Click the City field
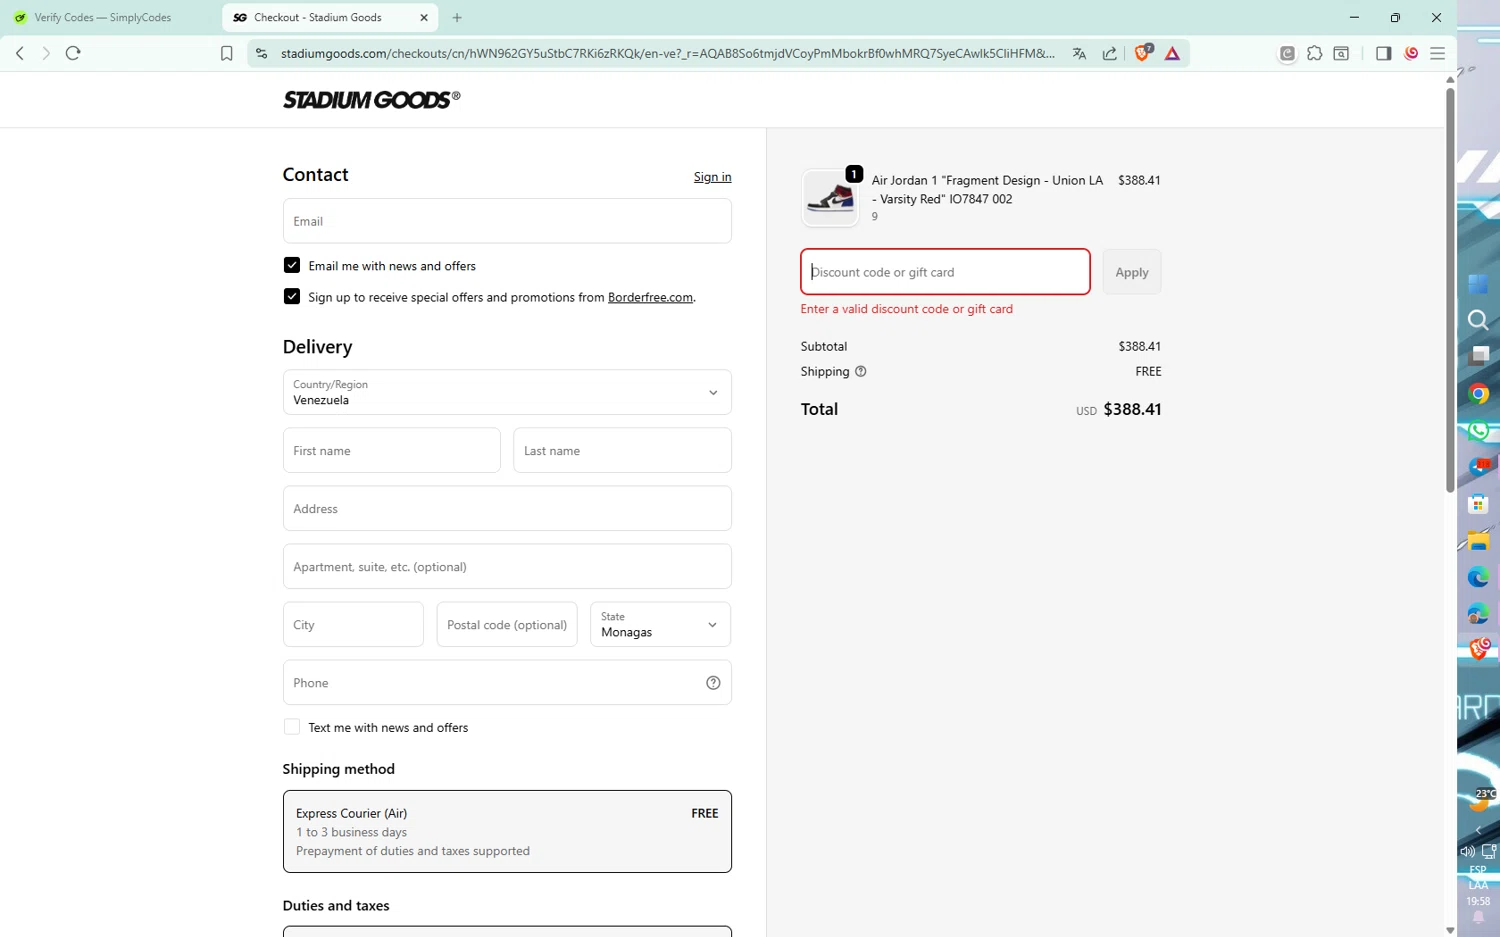The height and width of the screenshot is (937, 1500). [353, 624]
